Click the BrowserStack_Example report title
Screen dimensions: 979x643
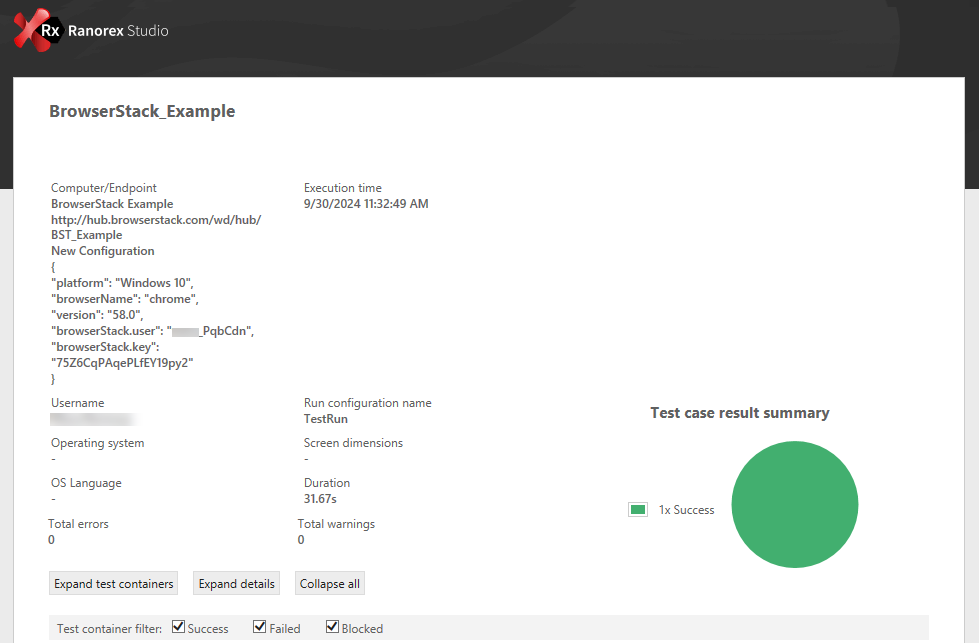[x=142, y=111]
